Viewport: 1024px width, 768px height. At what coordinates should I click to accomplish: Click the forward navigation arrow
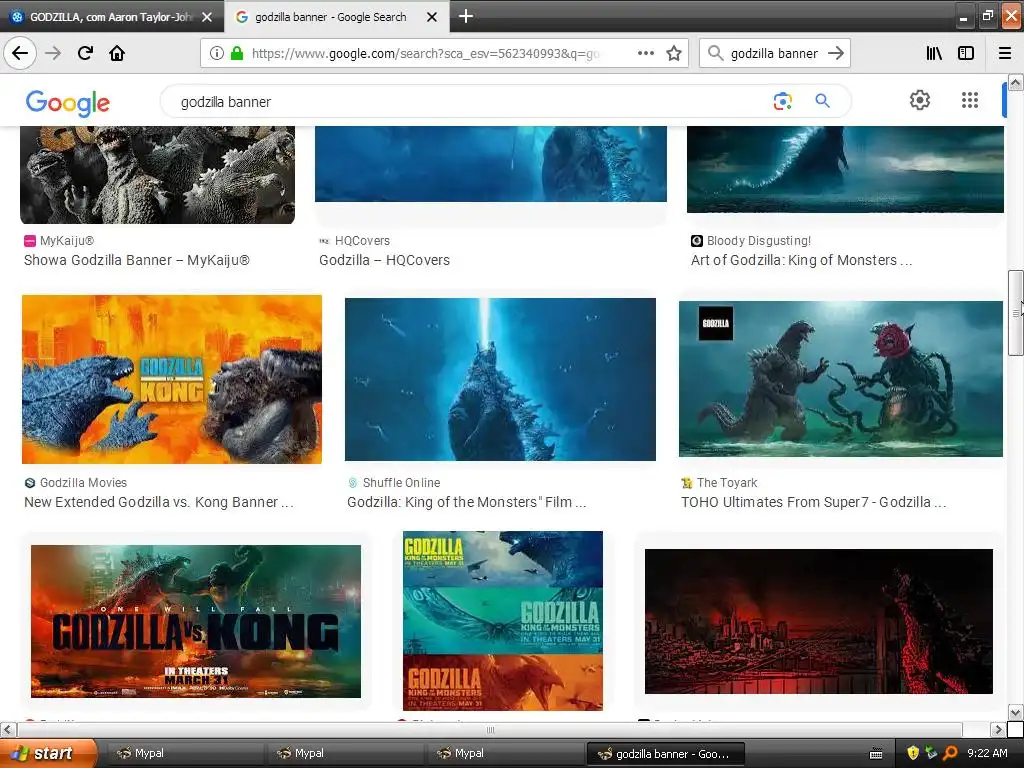point(53,53)
